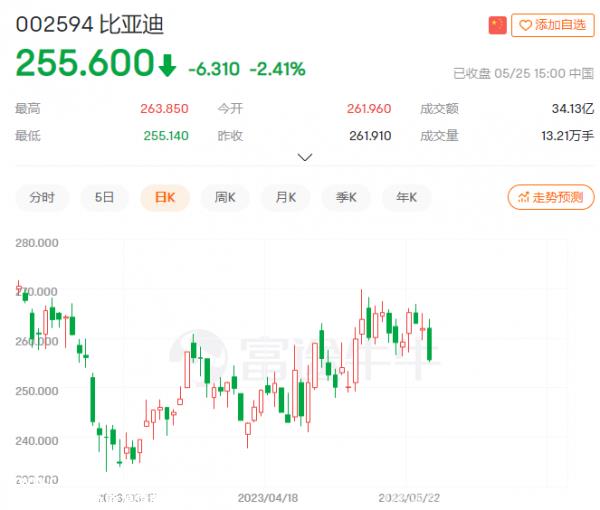Click the China flag icon

[x=497, y=25]
